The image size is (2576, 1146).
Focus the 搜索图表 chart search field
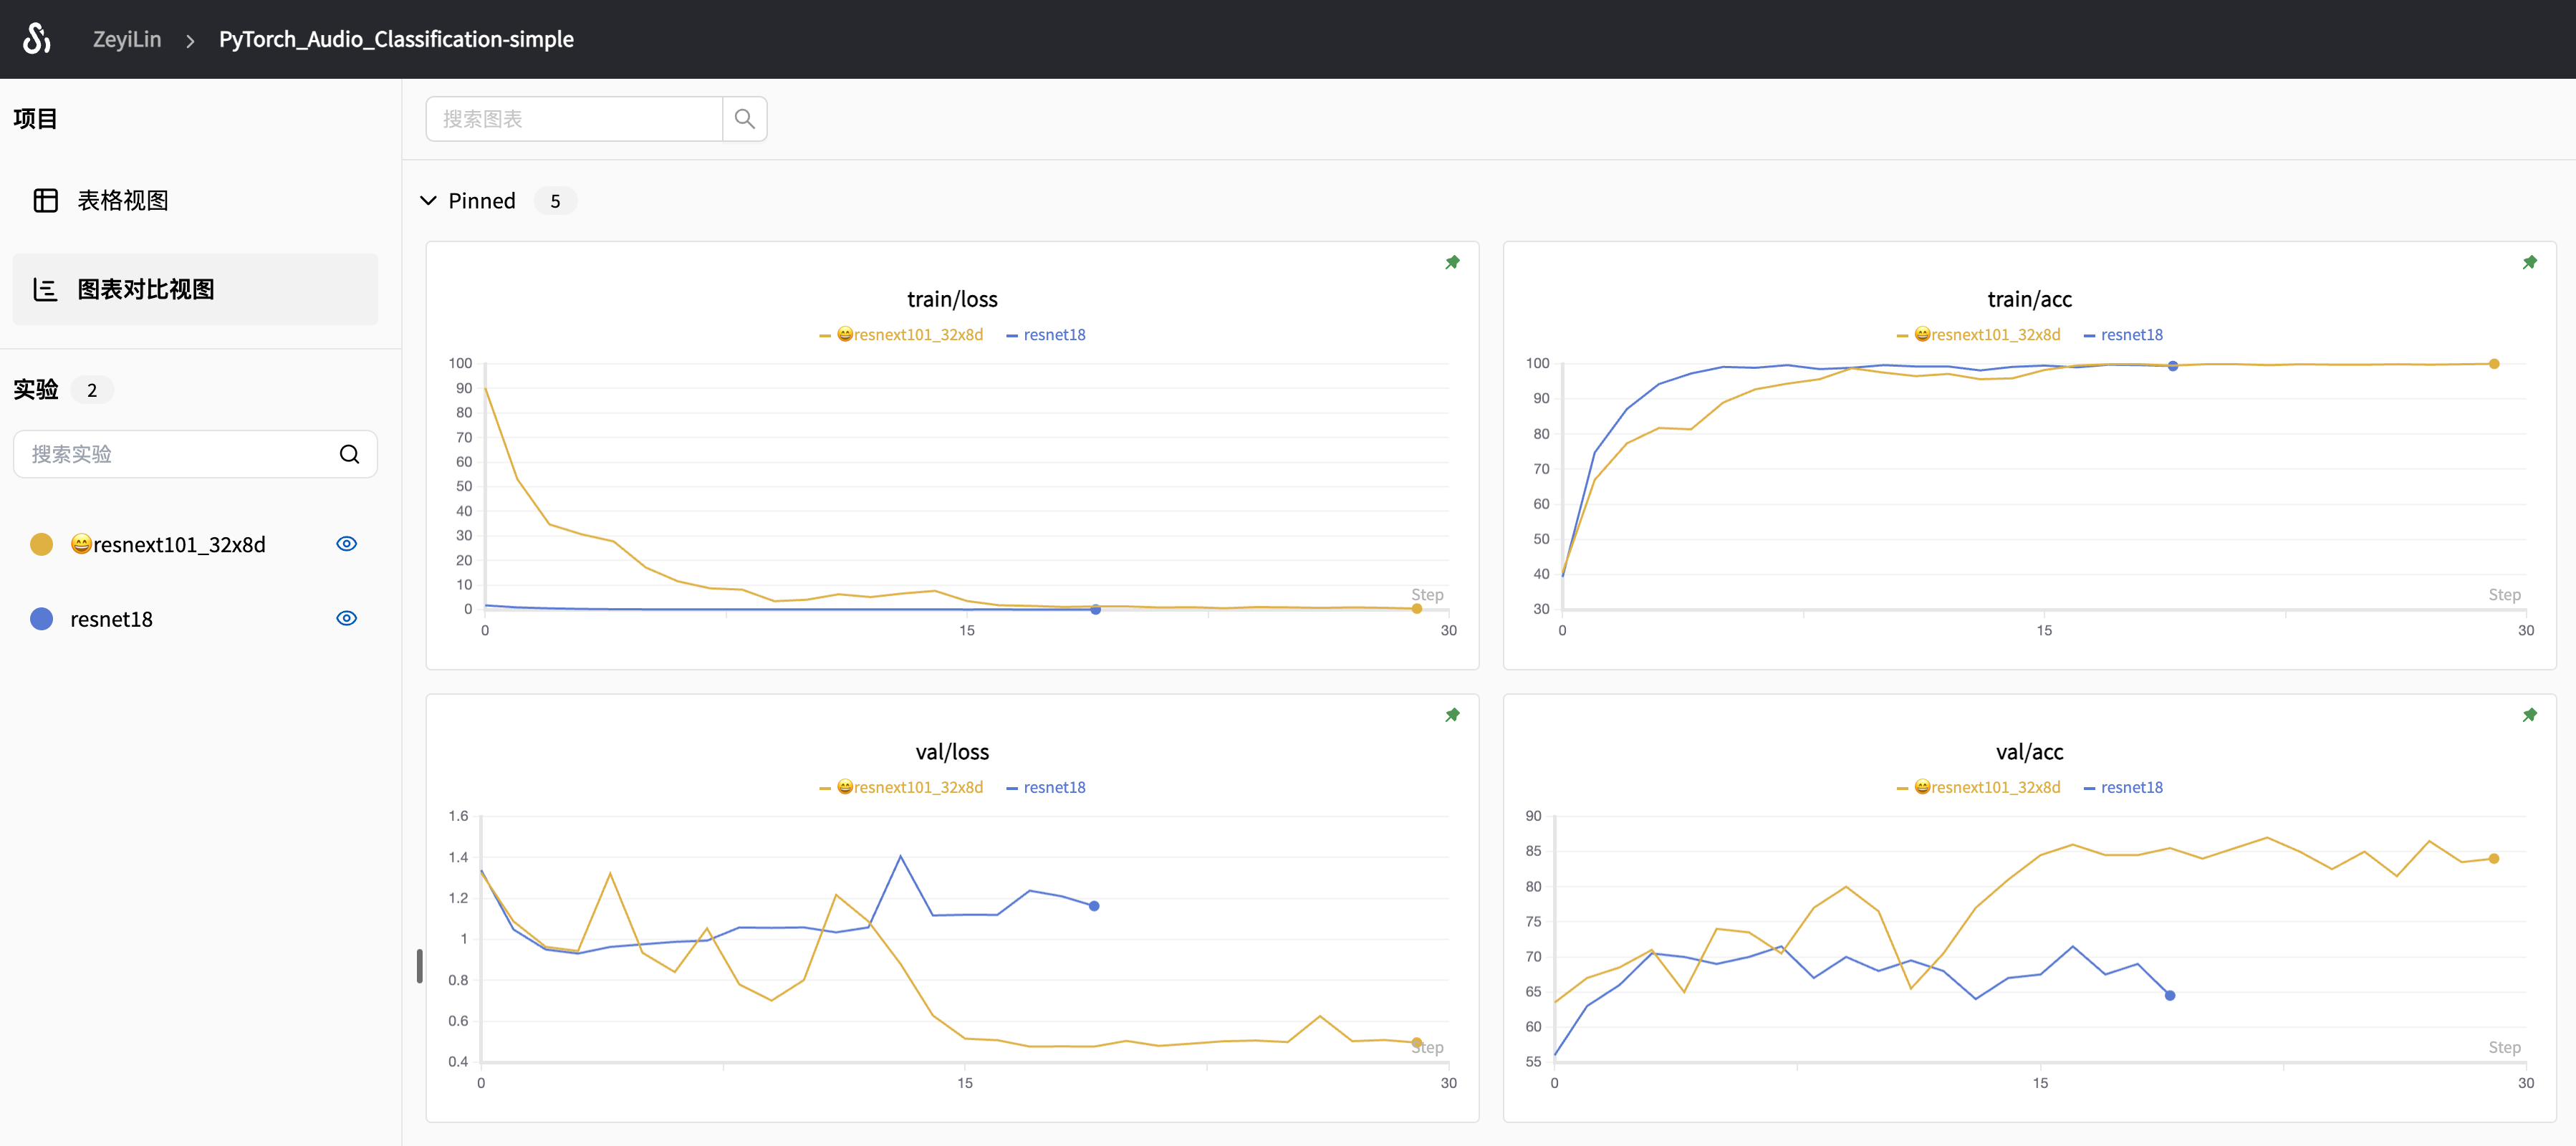[x=574, y=119]
